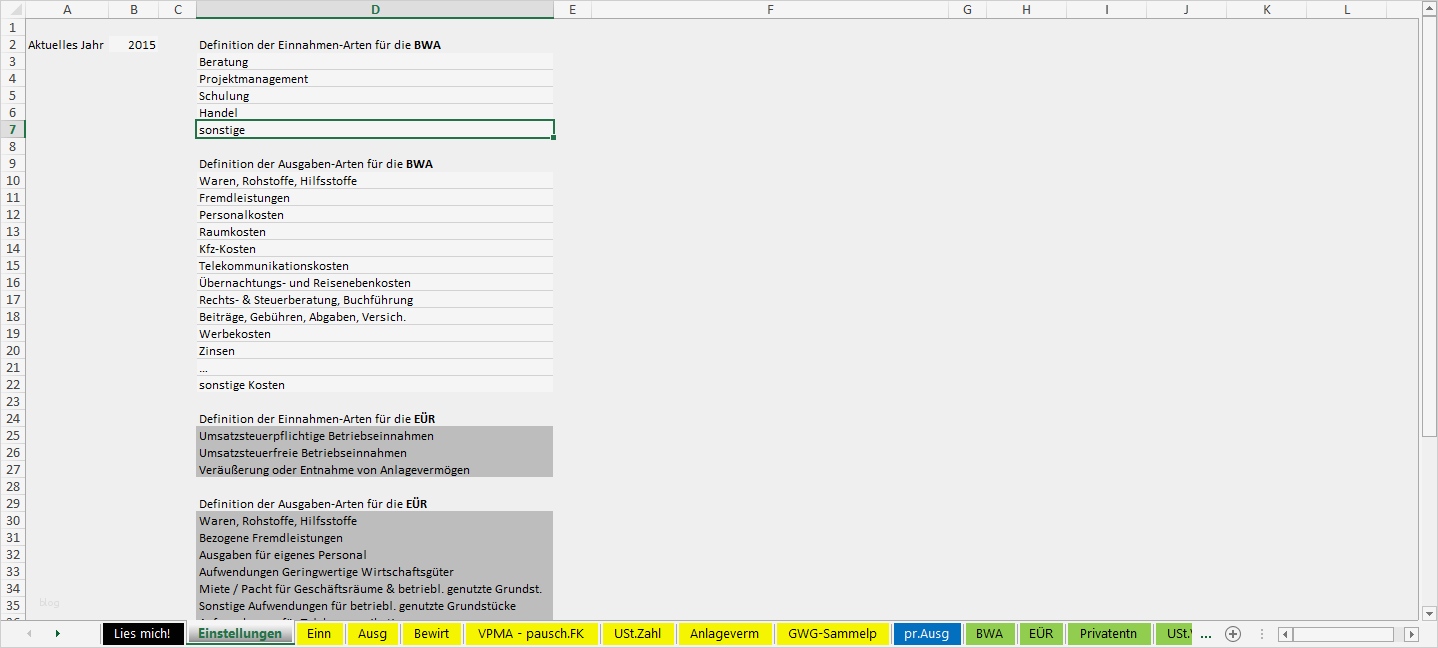Open the Bewirt sheet tab
The width and height of the screenshot is (1438, 648).
432,634
